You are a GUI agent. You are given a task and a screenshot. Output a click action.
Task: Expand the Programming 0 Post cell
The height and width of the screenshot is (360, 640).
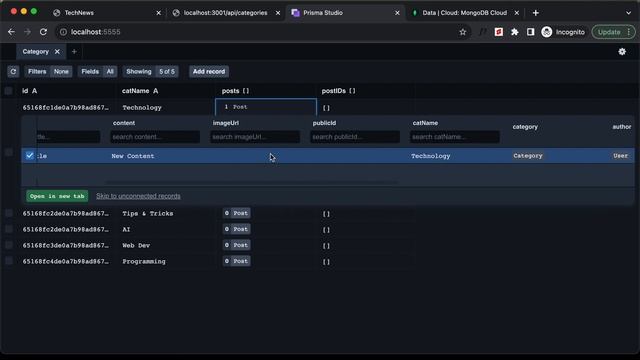(237, 261)
